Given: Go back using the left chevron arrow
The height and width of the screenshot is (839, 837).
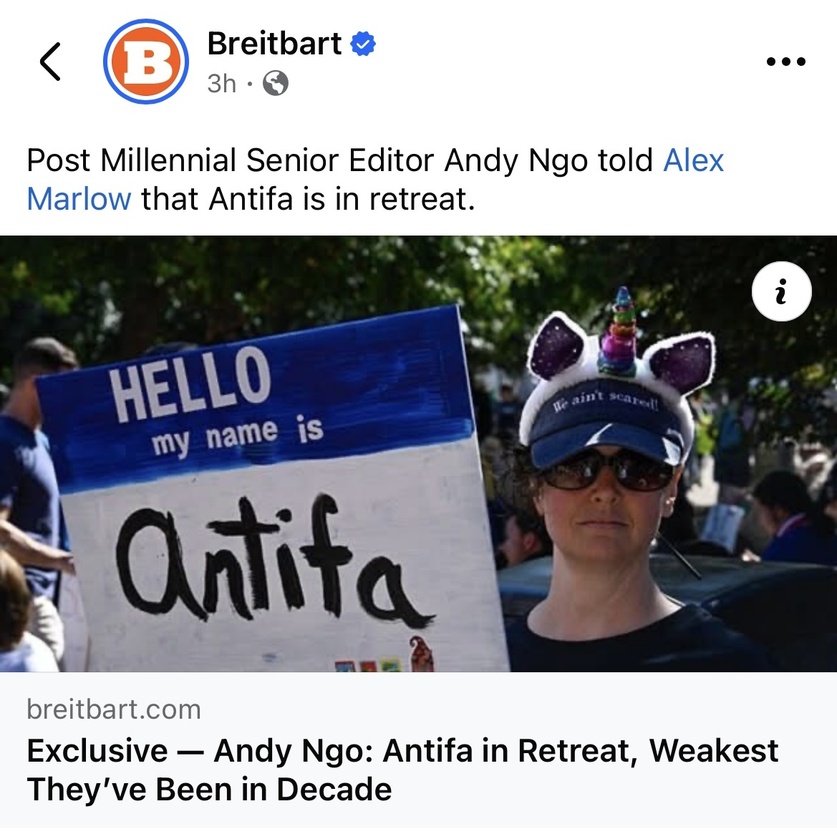Looking at the screenshot, I should 50,62.
